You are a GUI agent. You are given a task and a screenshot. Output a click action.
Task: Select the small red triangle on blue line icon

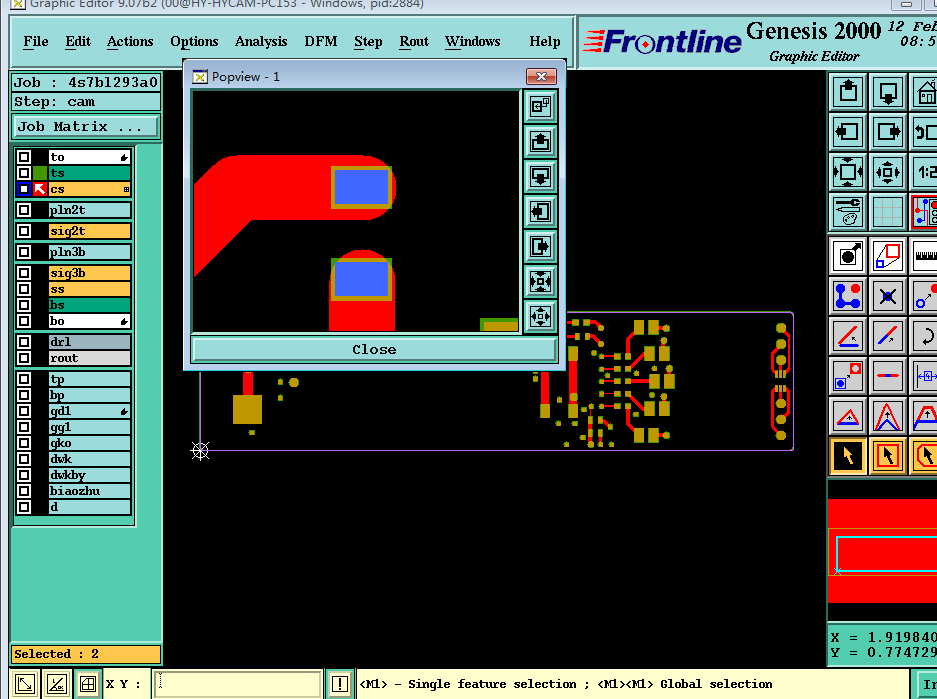[x=848, y=416]
